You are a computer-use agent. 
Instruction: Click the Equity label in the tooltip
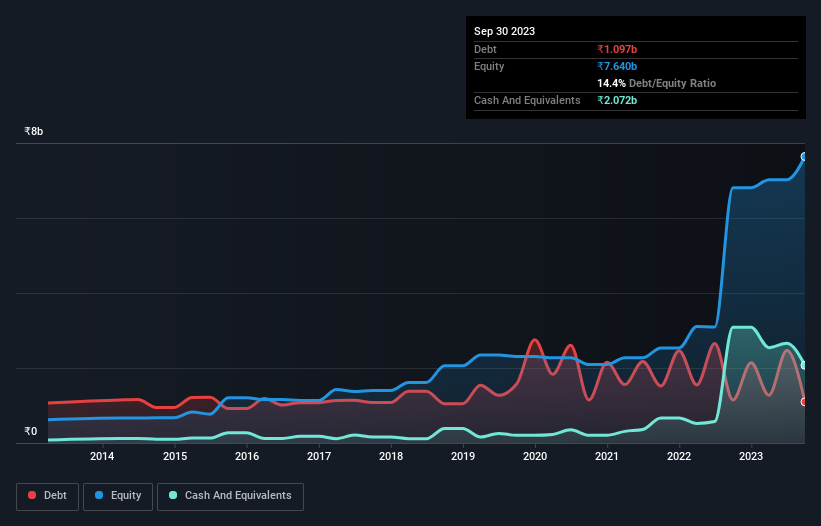(x=489, y=66)
